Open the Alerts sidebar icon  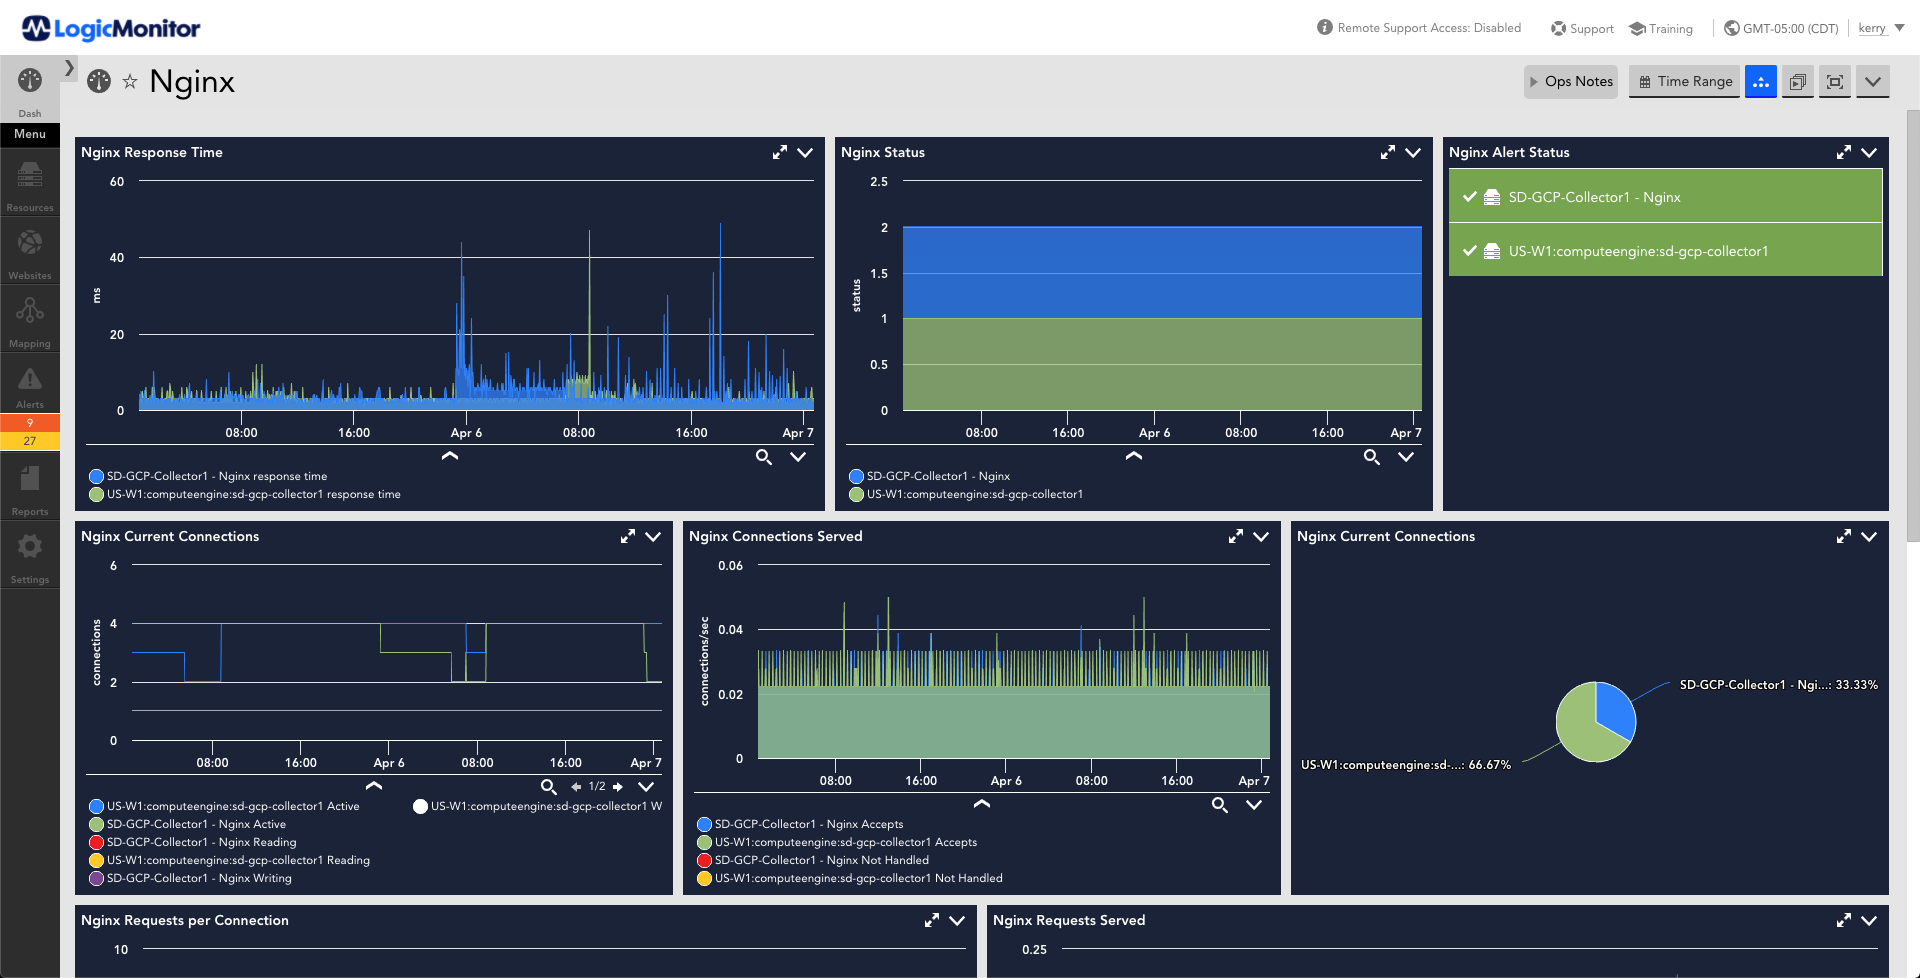30,386
